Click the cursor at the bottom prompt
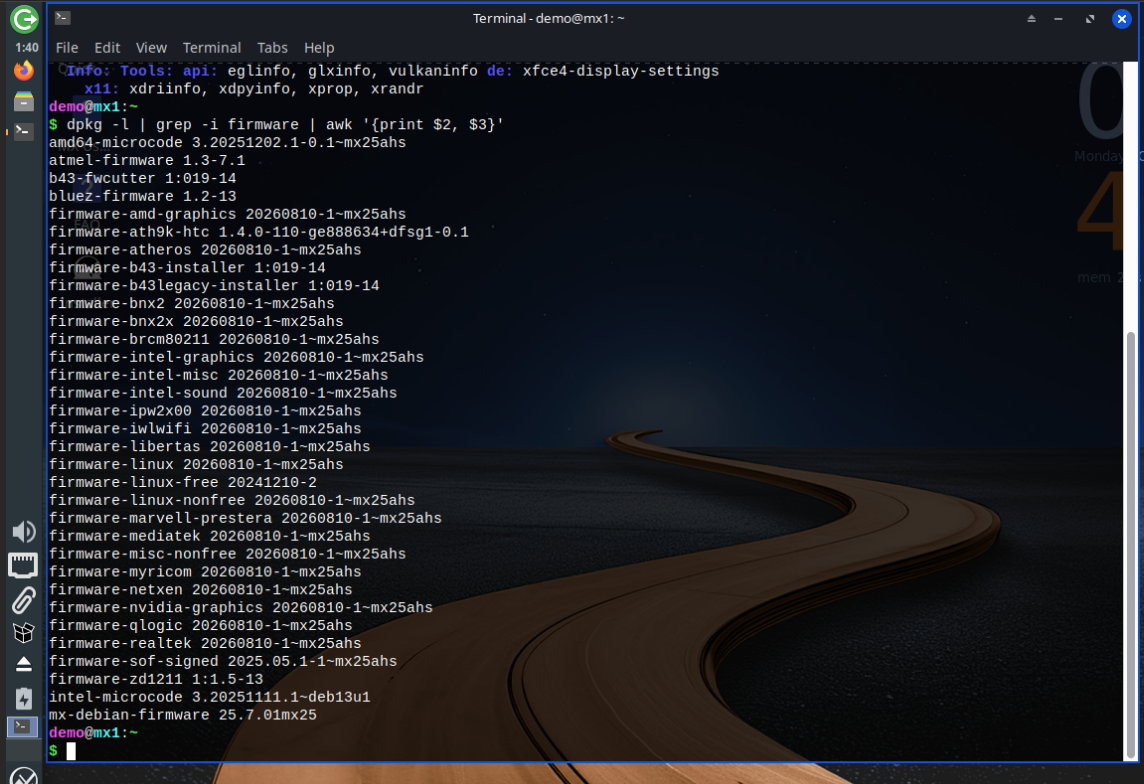 point(71,750)
